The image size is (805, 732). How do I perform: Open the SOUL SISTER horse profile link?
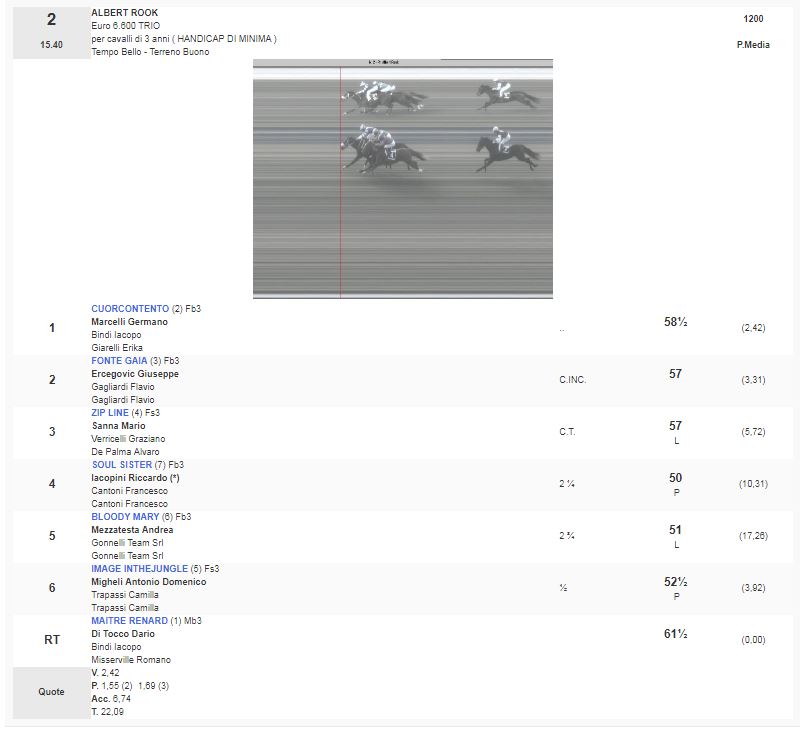point(121,465)
